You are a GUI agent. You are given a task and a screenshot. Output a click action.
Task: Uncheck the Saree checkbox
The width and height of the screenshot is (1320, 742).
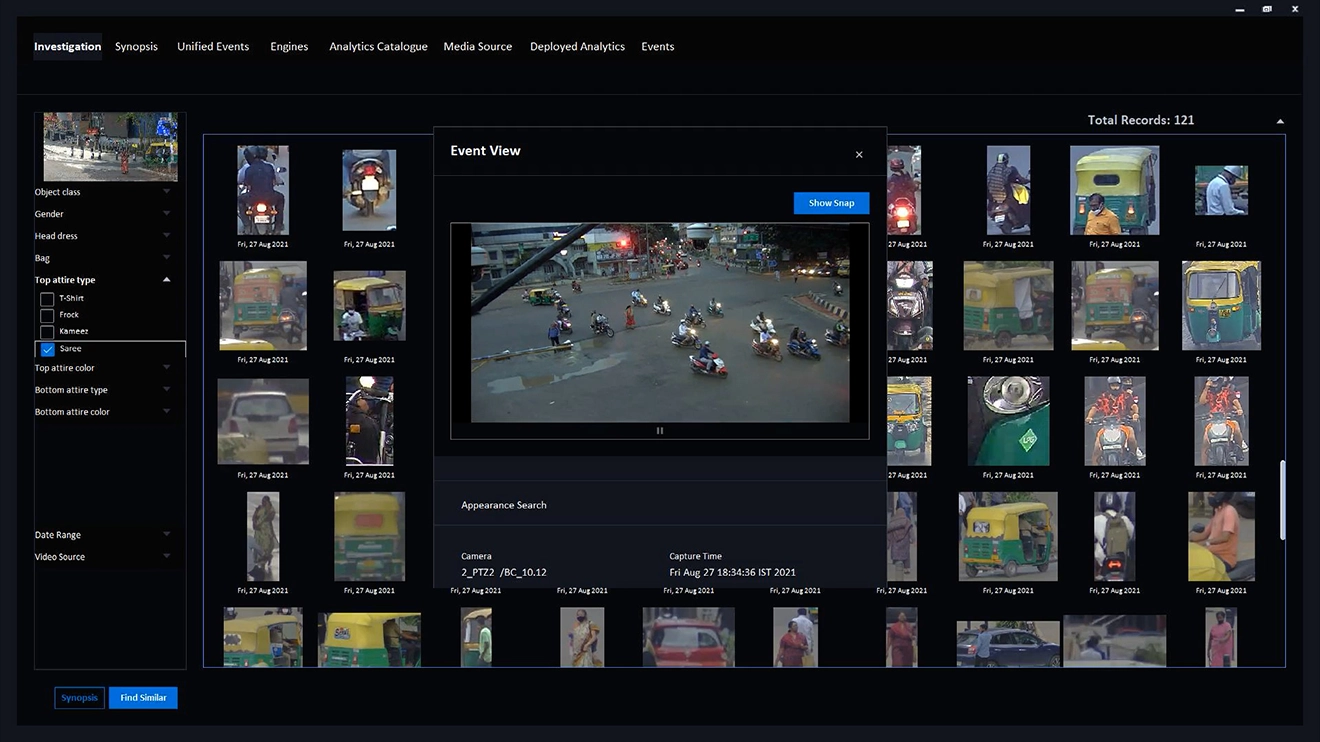tap(47, 349)
